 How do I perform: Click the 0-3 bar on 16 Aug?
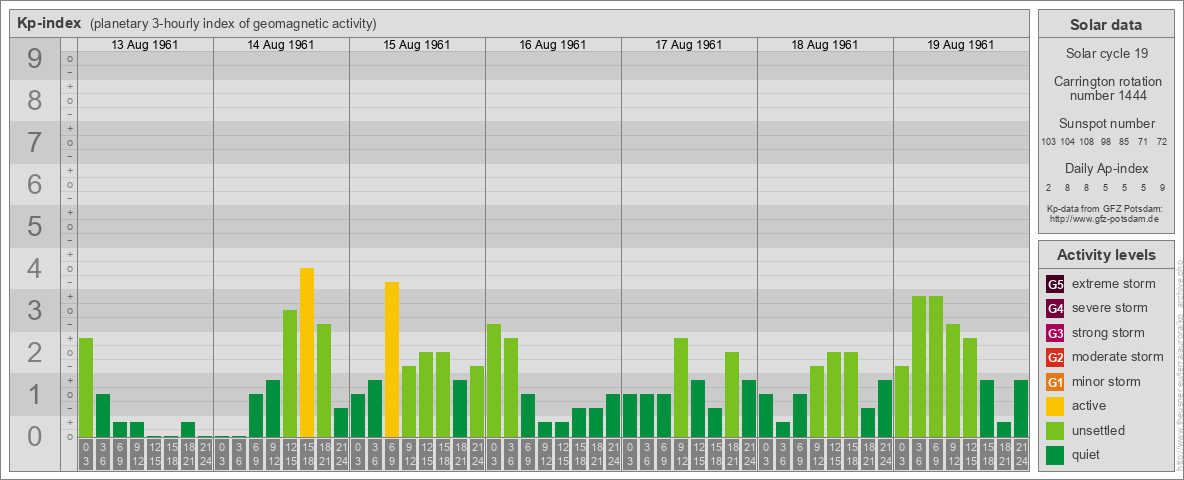pyautogui.click(x=494, y=380)
